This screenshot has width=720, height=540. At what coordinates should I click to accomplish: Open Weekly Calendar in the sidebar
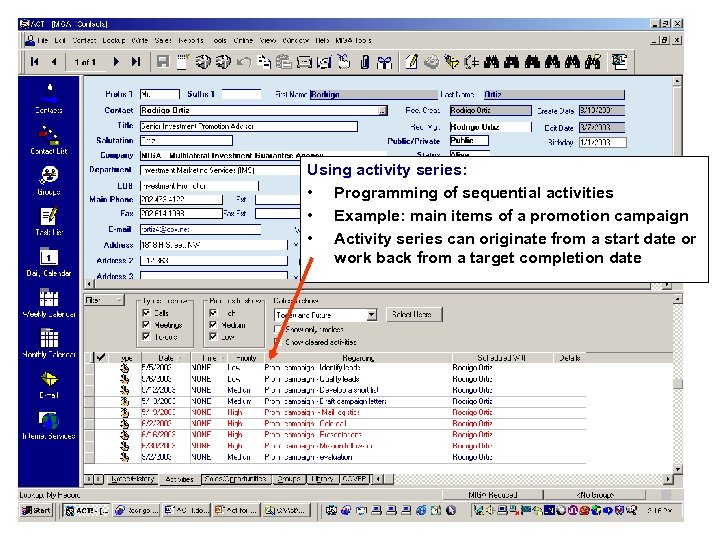pyautogui.click(x=49, y=303)
